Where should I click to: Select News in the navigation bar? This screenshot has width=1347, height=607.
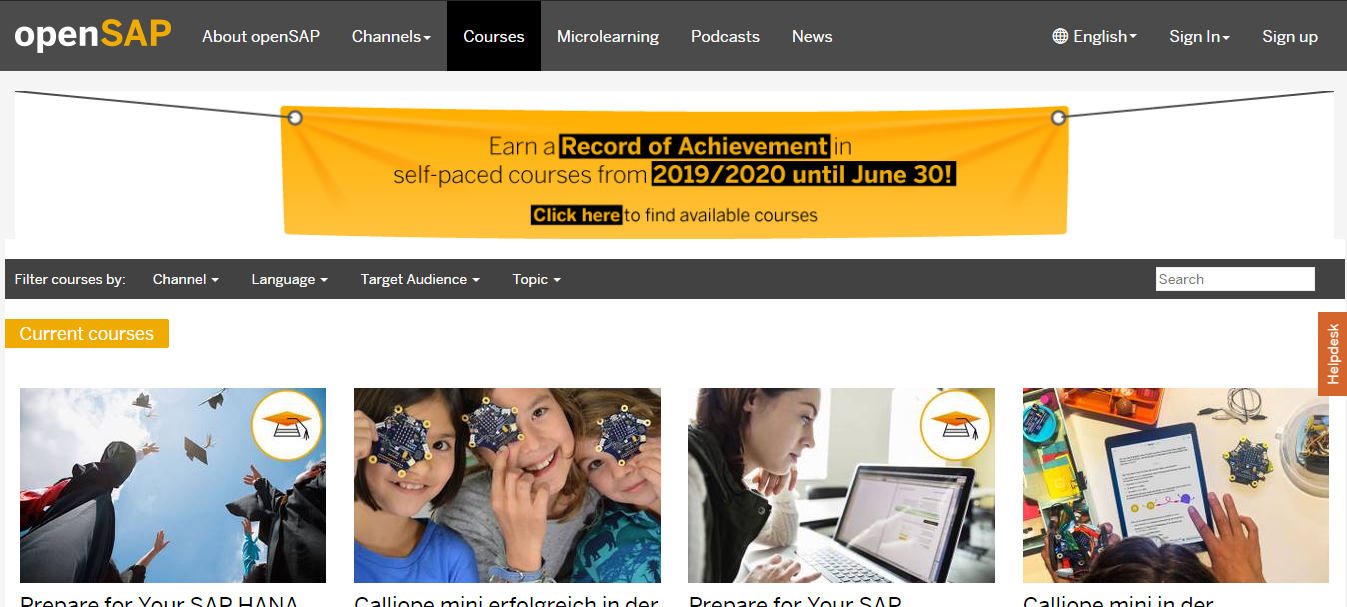point(812,36)
